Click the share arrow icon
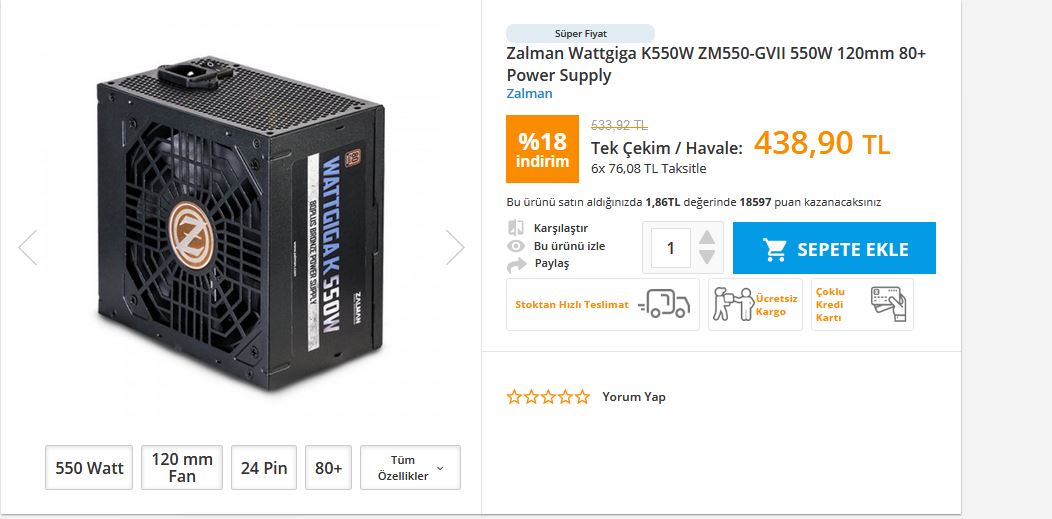 [x=516, y=264]
